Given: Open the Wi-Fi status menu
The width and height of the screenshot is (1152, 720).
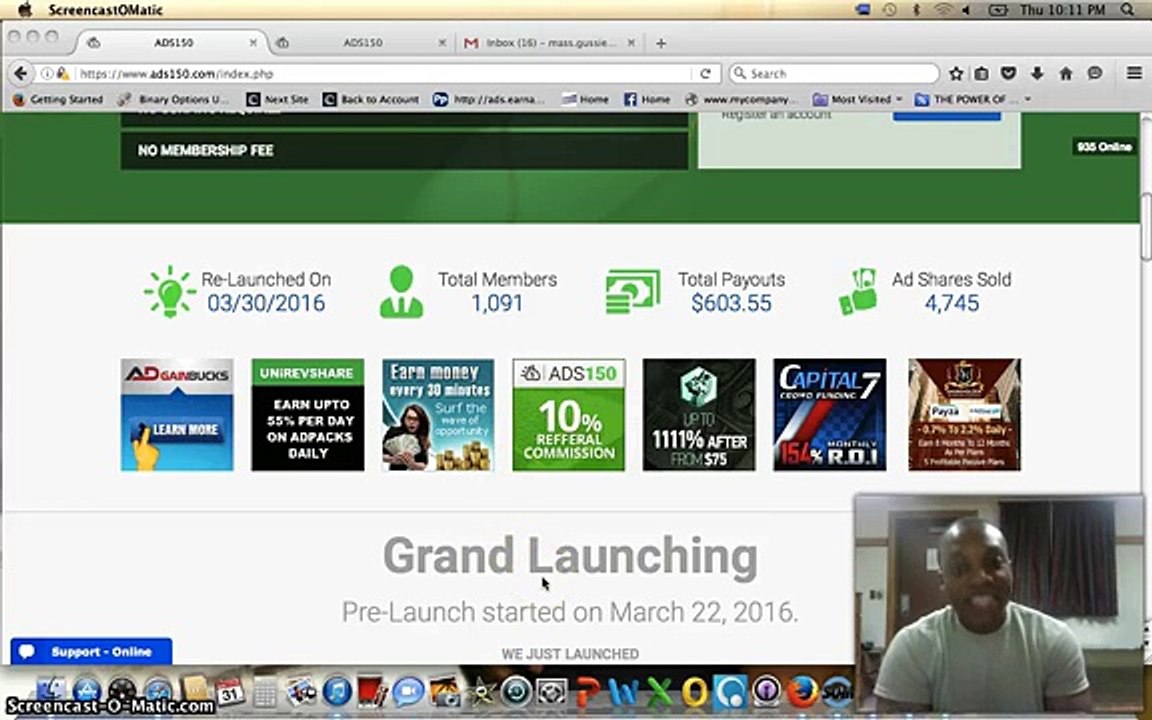Looking at the screenshot, I should (x=944, y=10).
